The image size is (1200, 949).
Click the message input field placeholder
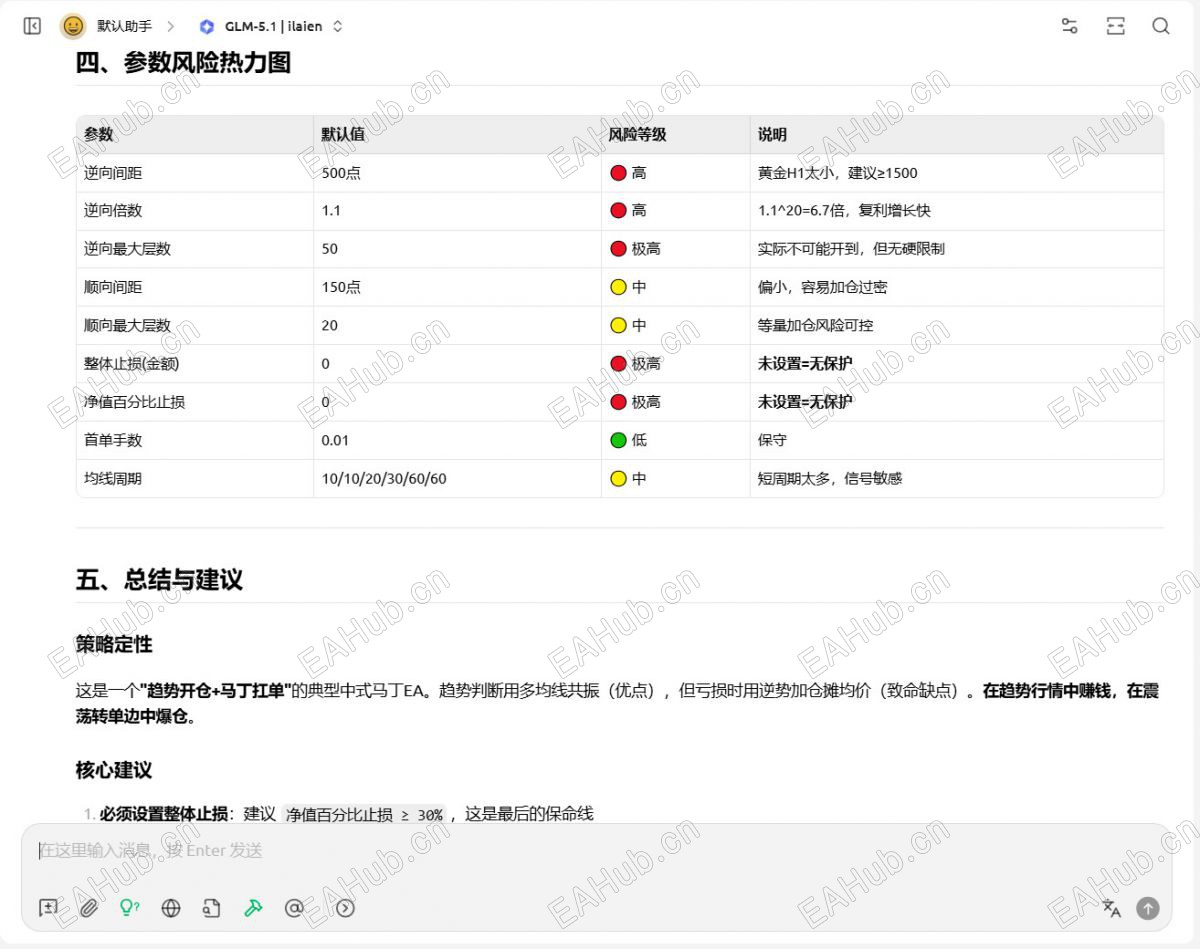tap(150, 851)
